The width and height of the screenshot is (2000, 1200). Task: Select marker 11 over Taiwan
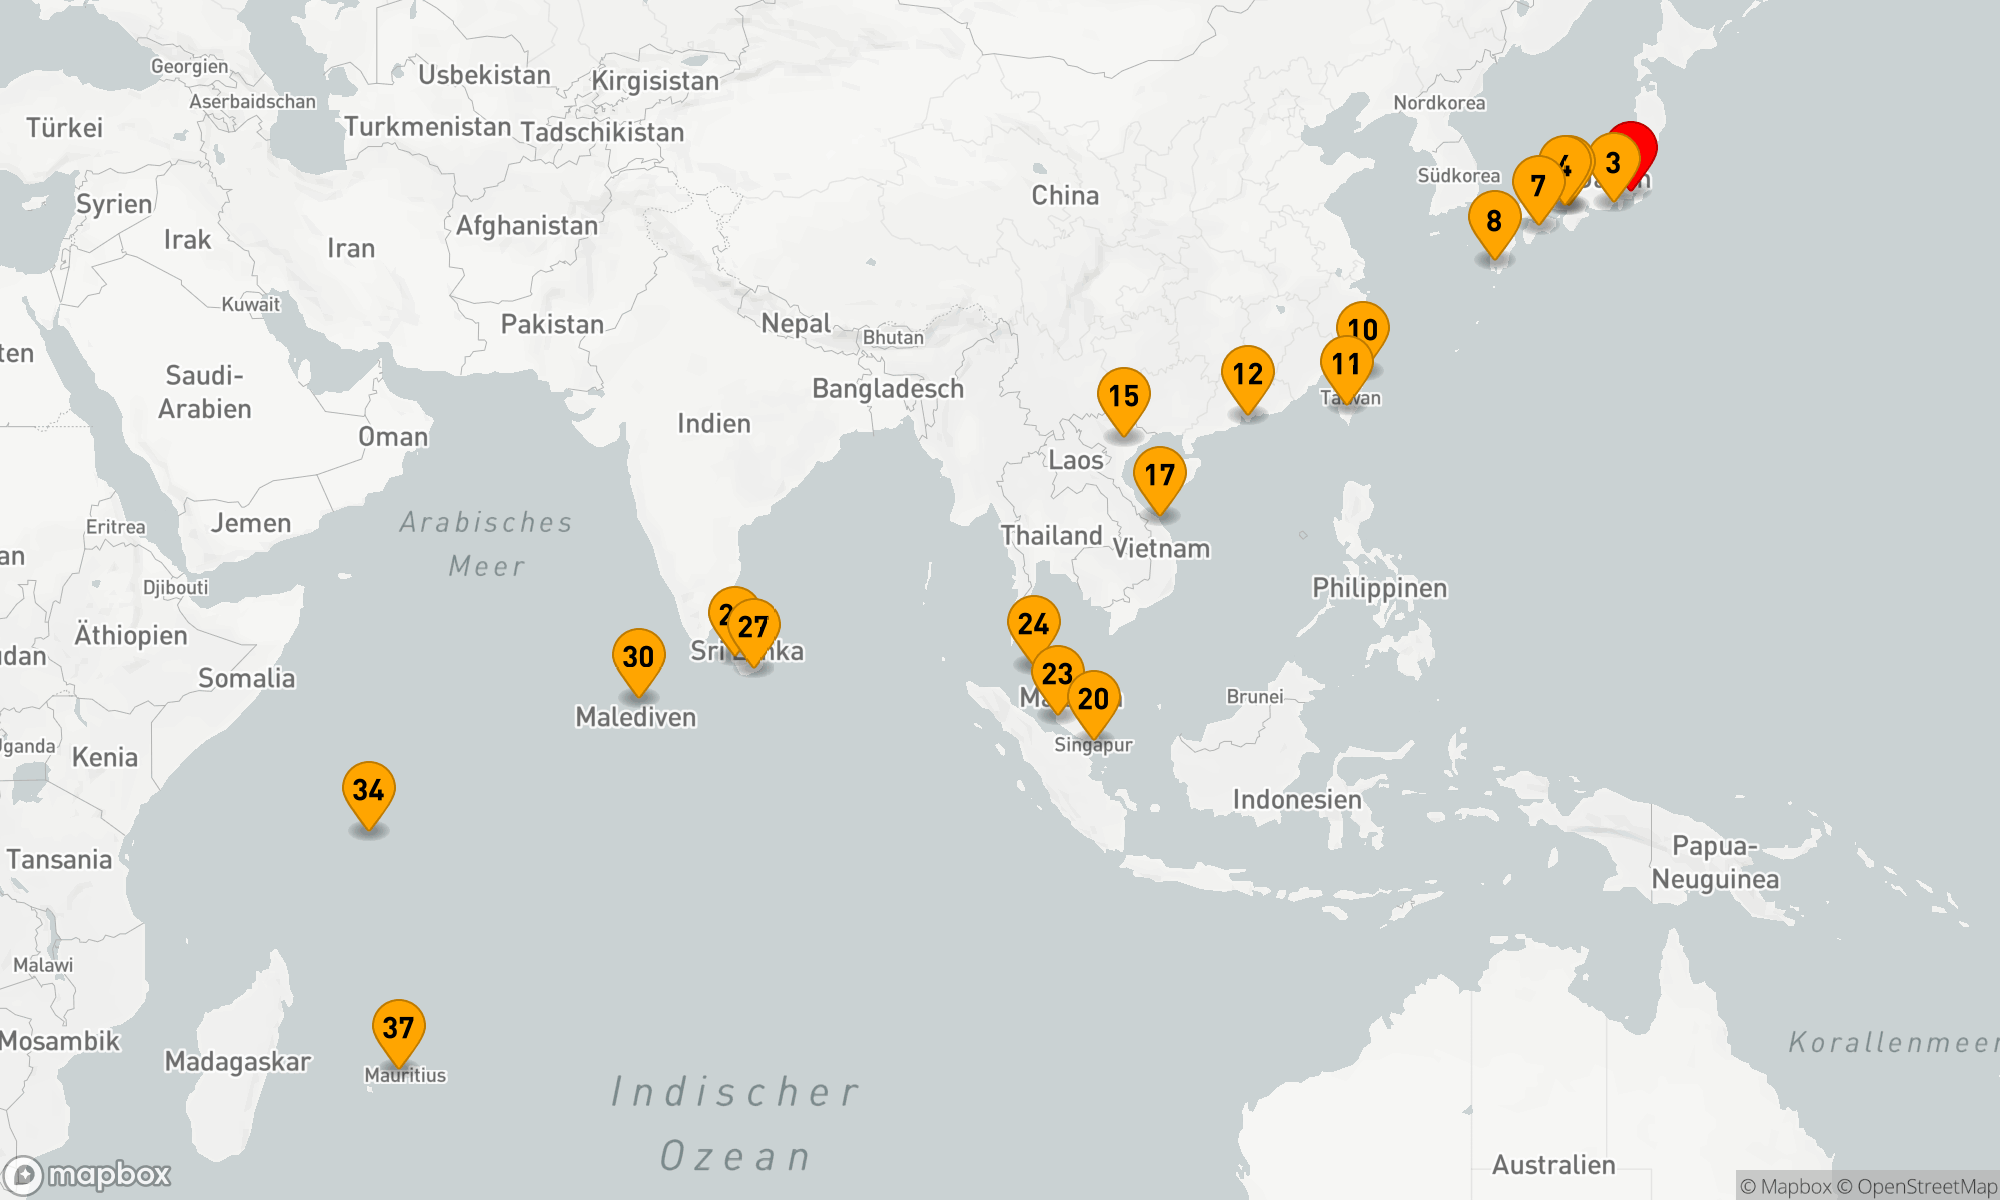[1345, 365]
